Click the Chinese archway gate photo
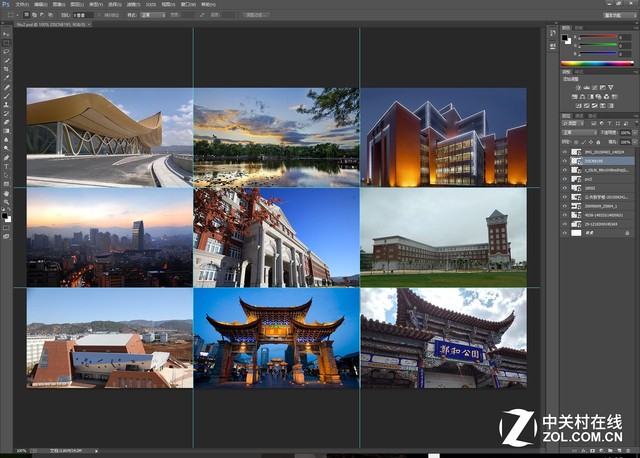 tap(275, 338)
